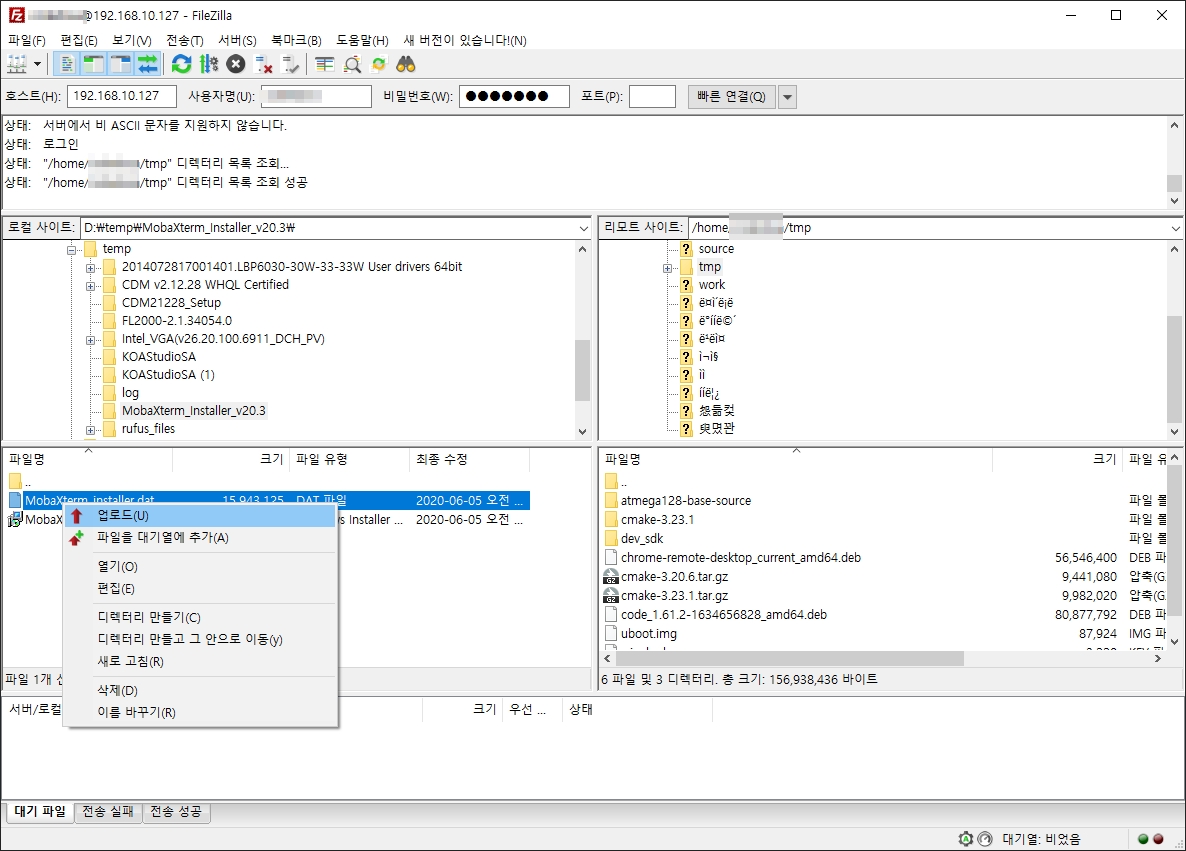Open the 북마크(B) menu
This screenshot has height=851, width=1186.
(296, 40)
